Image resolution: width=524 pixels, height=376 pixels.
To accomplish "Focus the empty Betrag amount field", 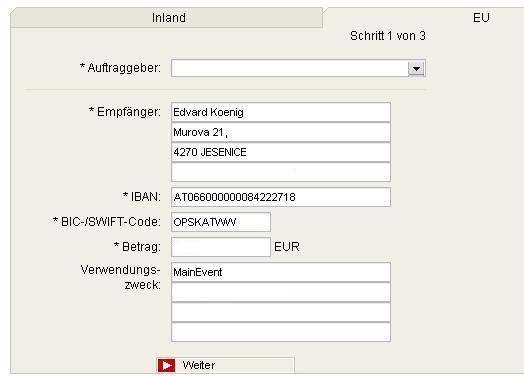I will (x=221, y=247).
